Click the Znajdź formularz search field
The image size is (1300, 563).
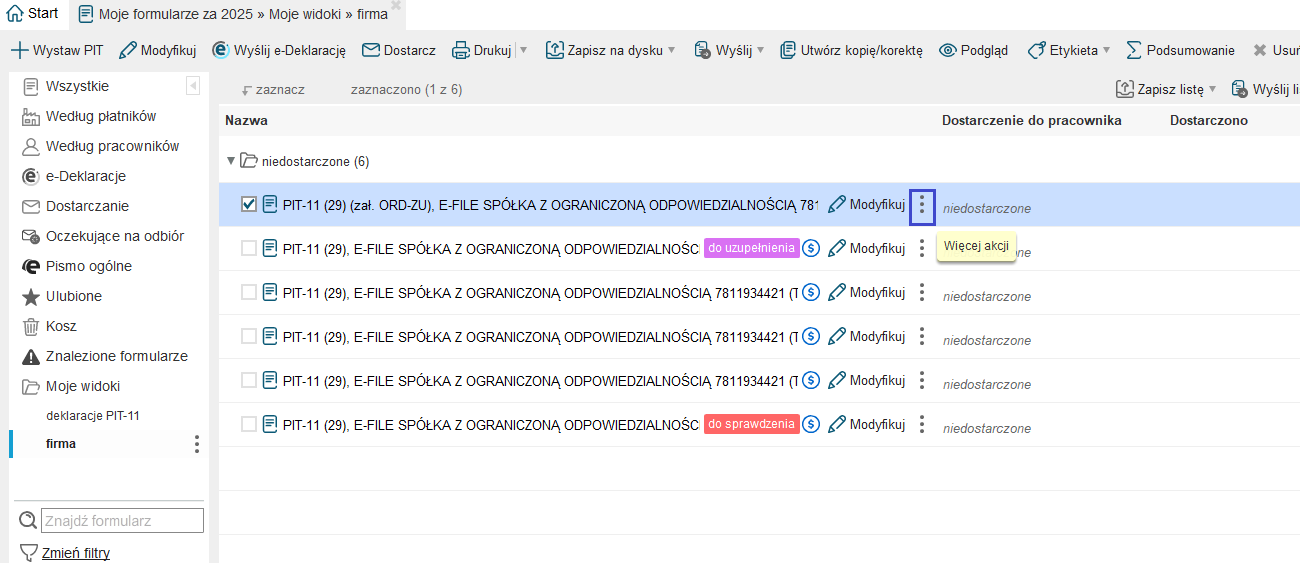tap(122, 521)
